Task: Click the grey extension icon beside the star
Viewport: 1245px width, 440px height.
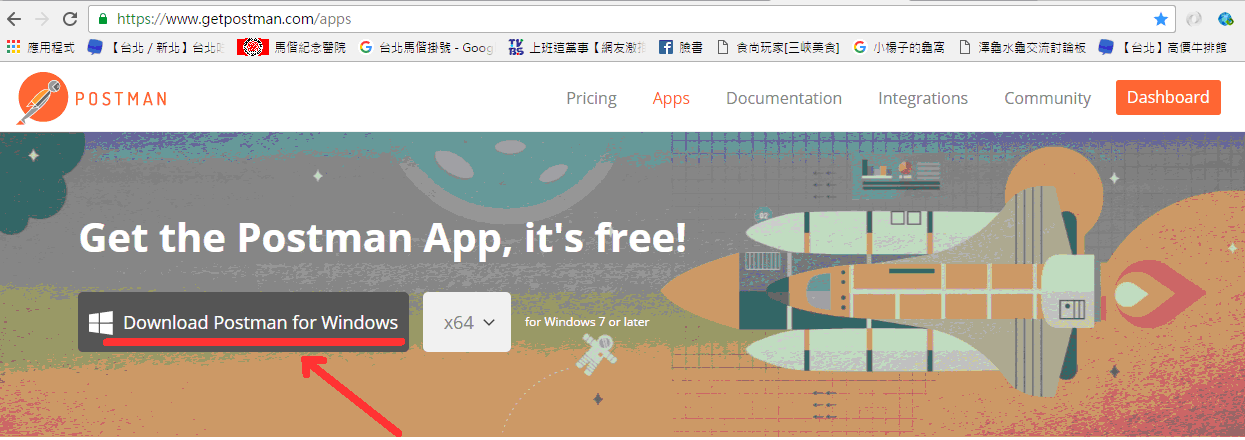Action: (1193, 19)
